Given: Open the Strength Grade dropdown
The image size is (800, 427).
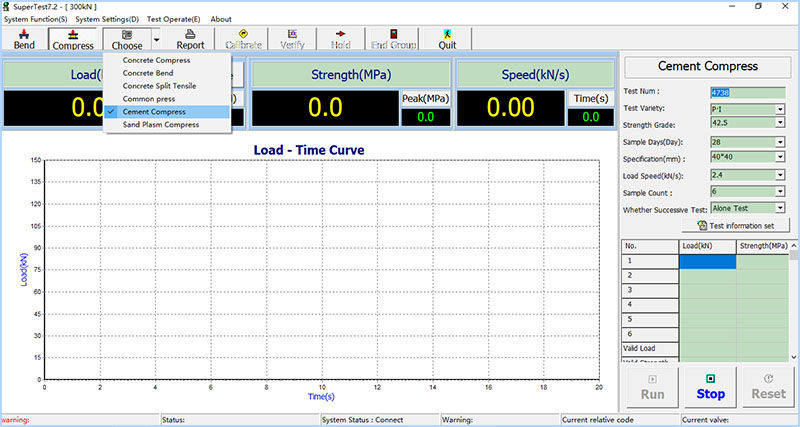Looking at the screenshot, I should 780,124.
